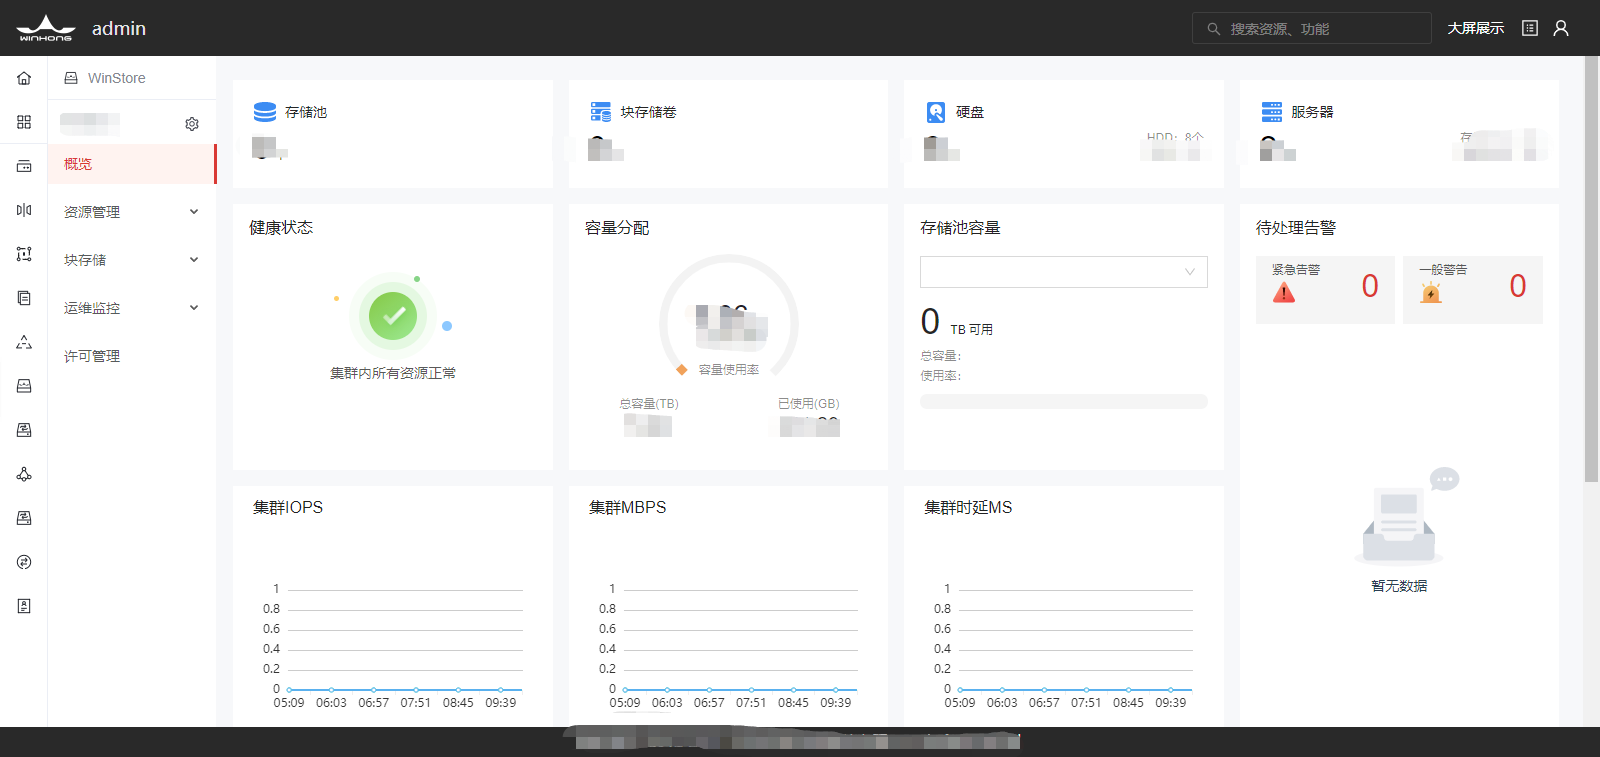Screen dimensions: 1600x757
Task: Click the 存储池 summary card title
Action: [x=306, y=112]
